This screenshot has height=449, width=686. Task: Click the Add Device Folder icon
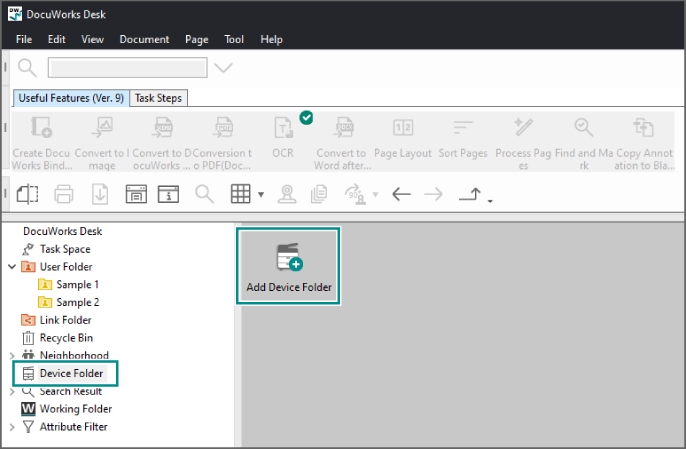coord(288,258)
